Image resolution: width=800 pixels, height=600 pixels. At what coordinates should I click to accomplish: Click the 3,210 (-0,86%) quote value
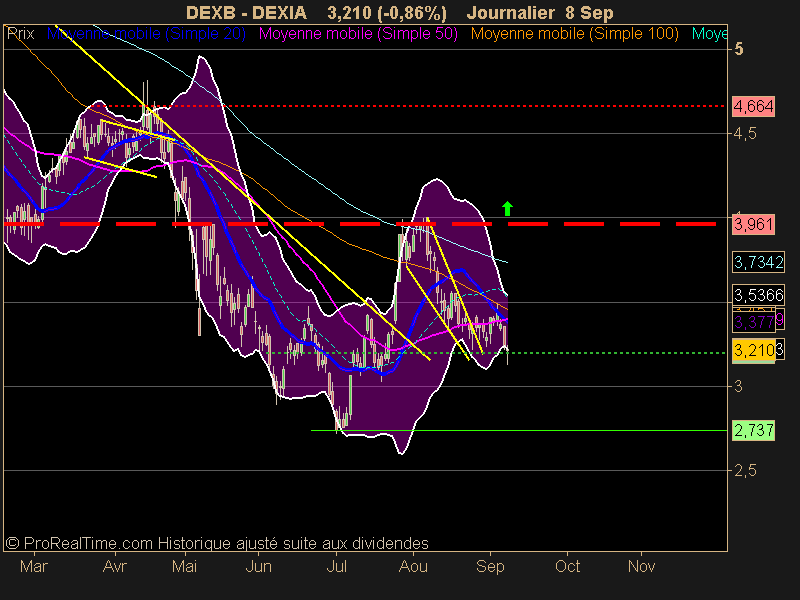pyautogui.click(x=387, y=13)
